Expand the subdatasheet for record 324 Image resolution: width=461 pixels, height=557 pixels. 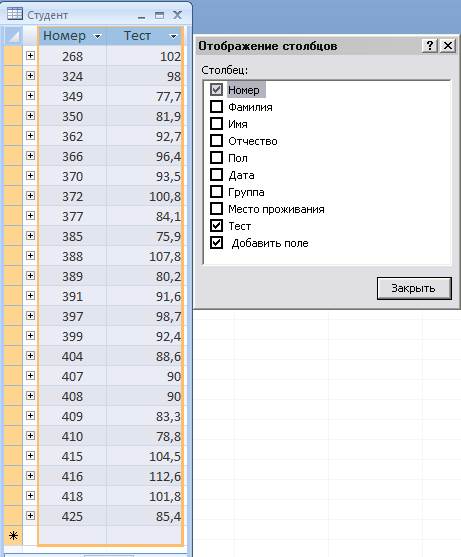coord(30,76)
